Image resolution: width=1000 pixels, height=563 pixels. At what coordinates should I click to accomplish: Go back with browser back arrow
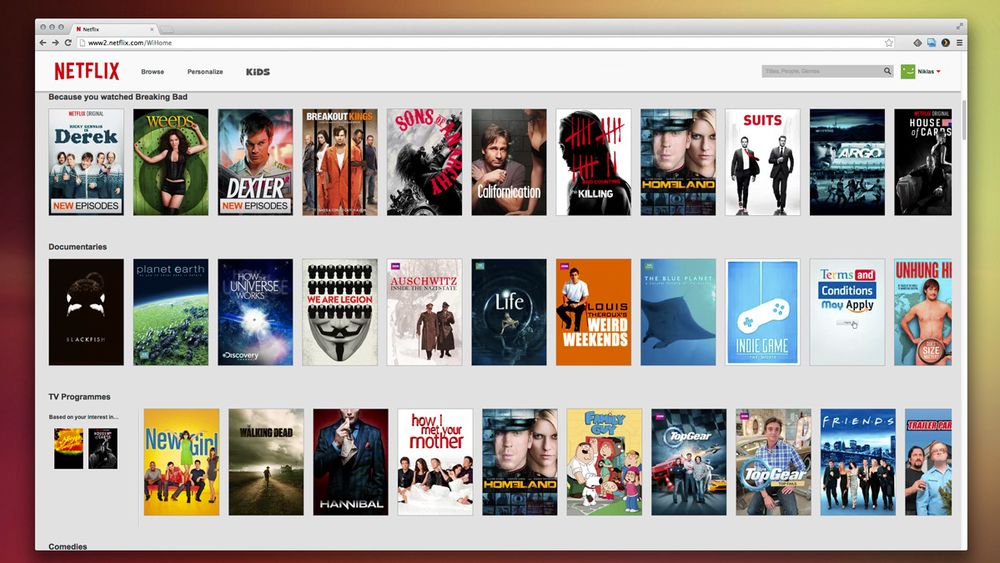point(43,43)
